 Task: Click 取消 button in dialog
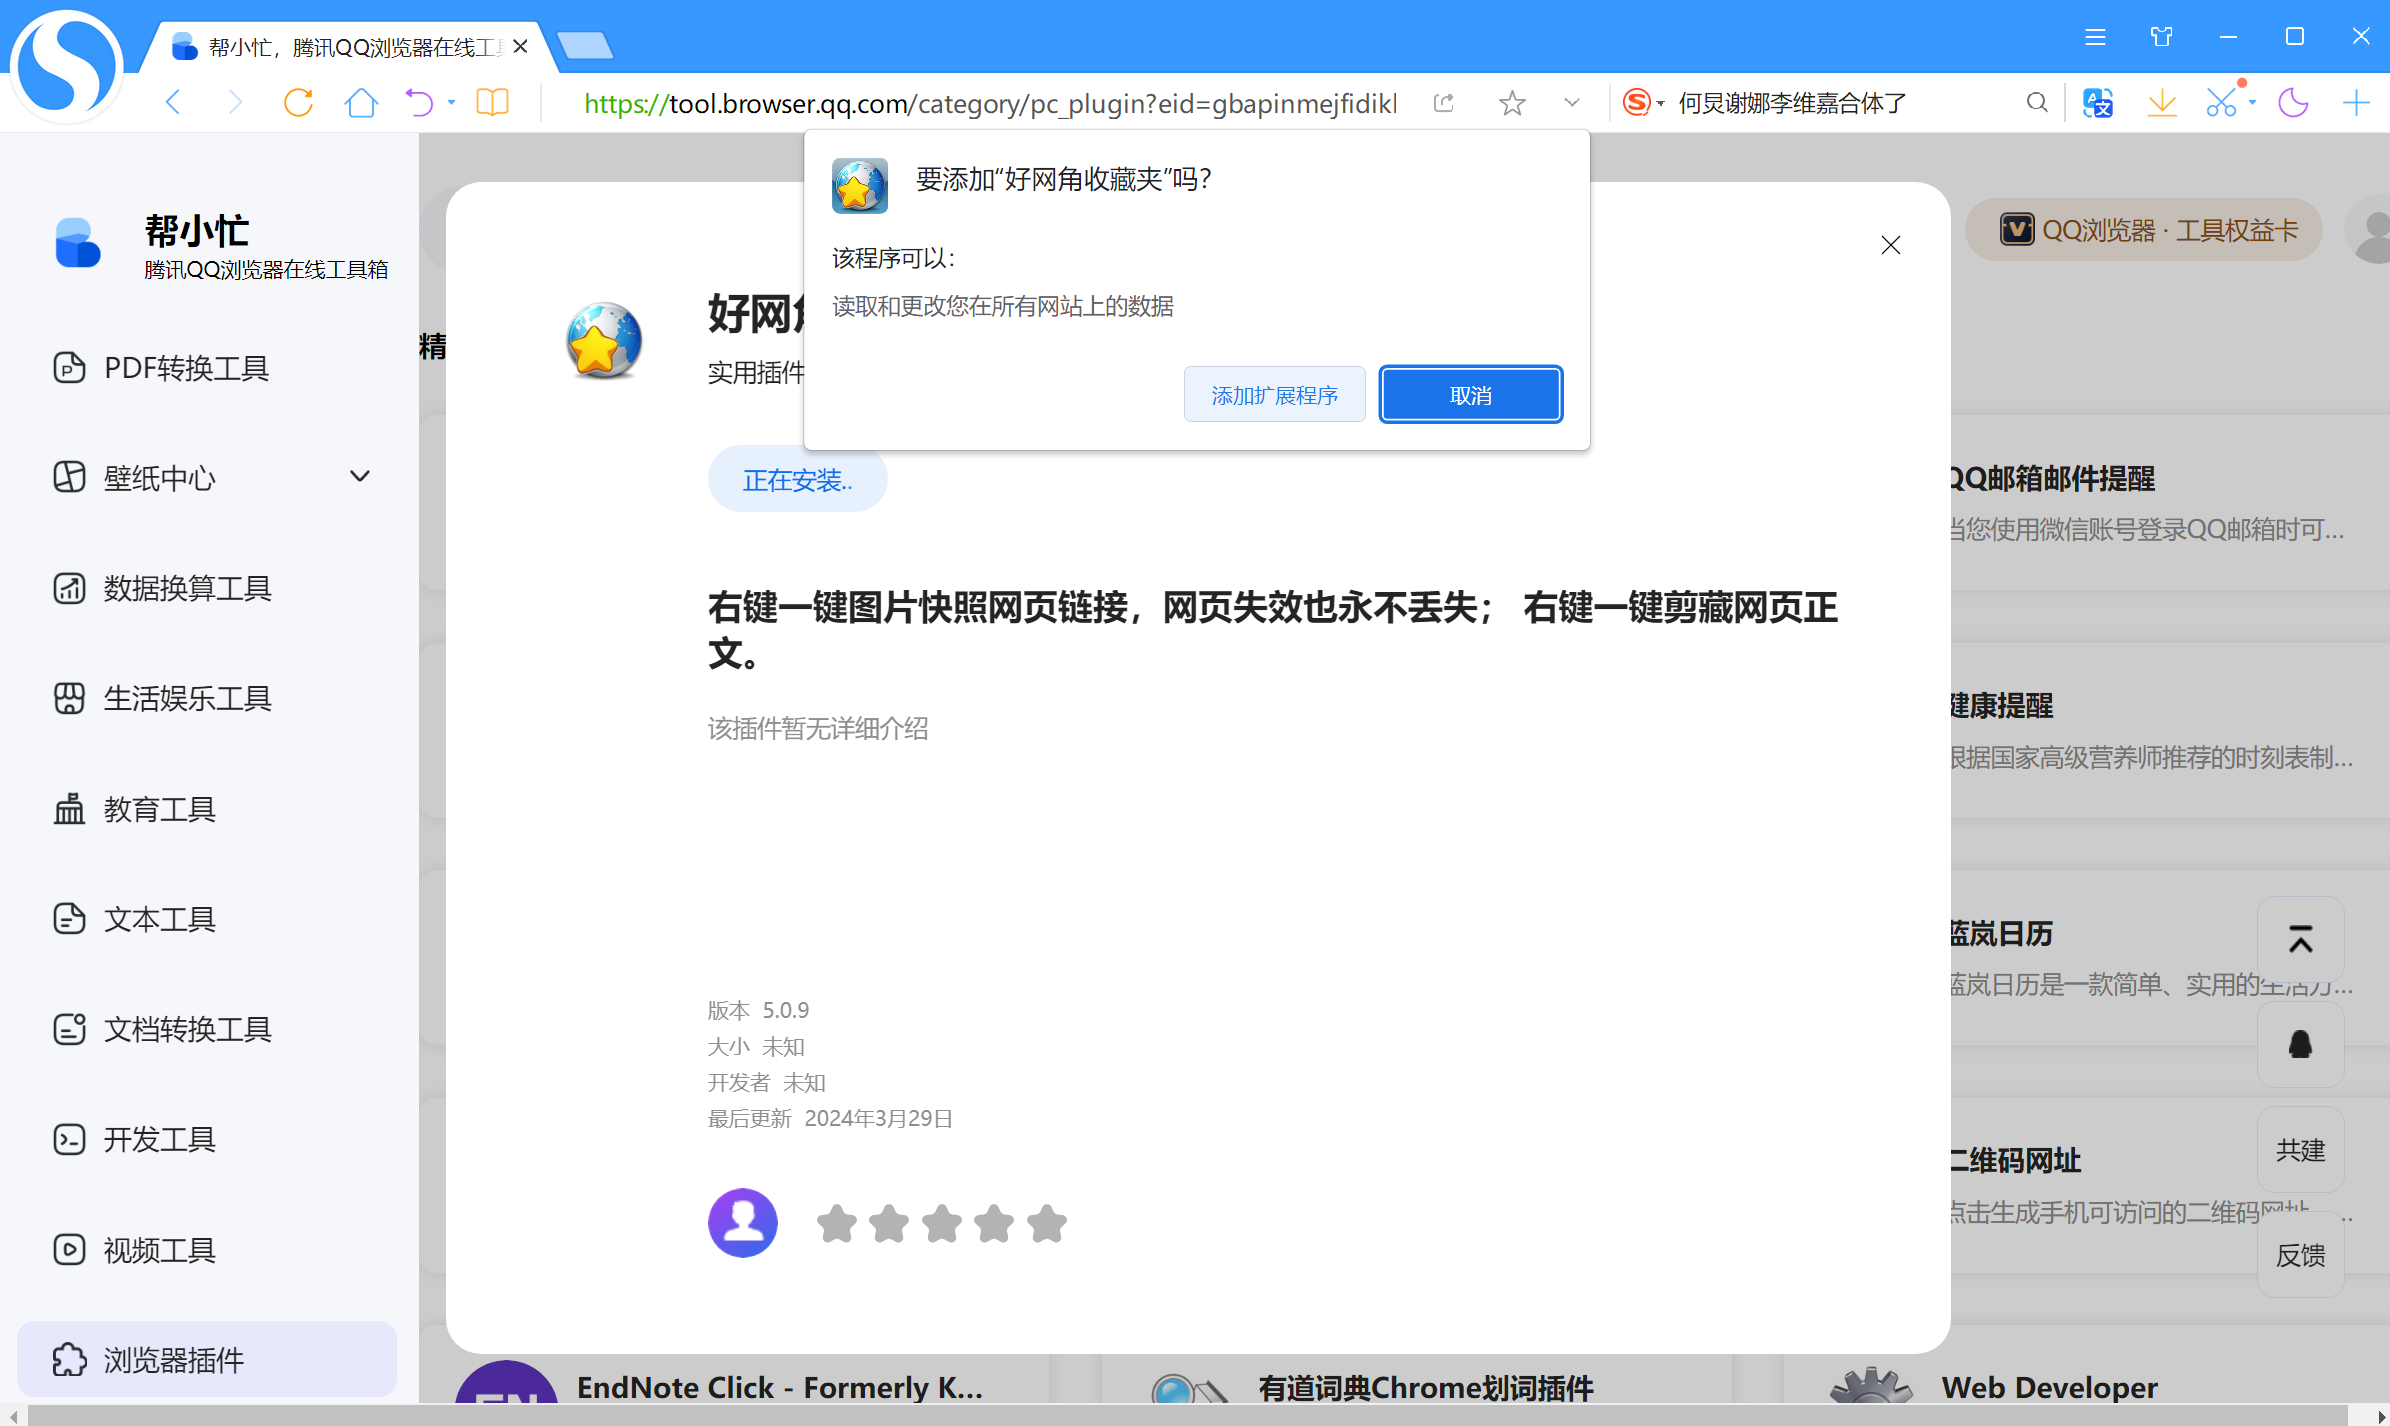pyautogui.click(x=1470, y=395)
